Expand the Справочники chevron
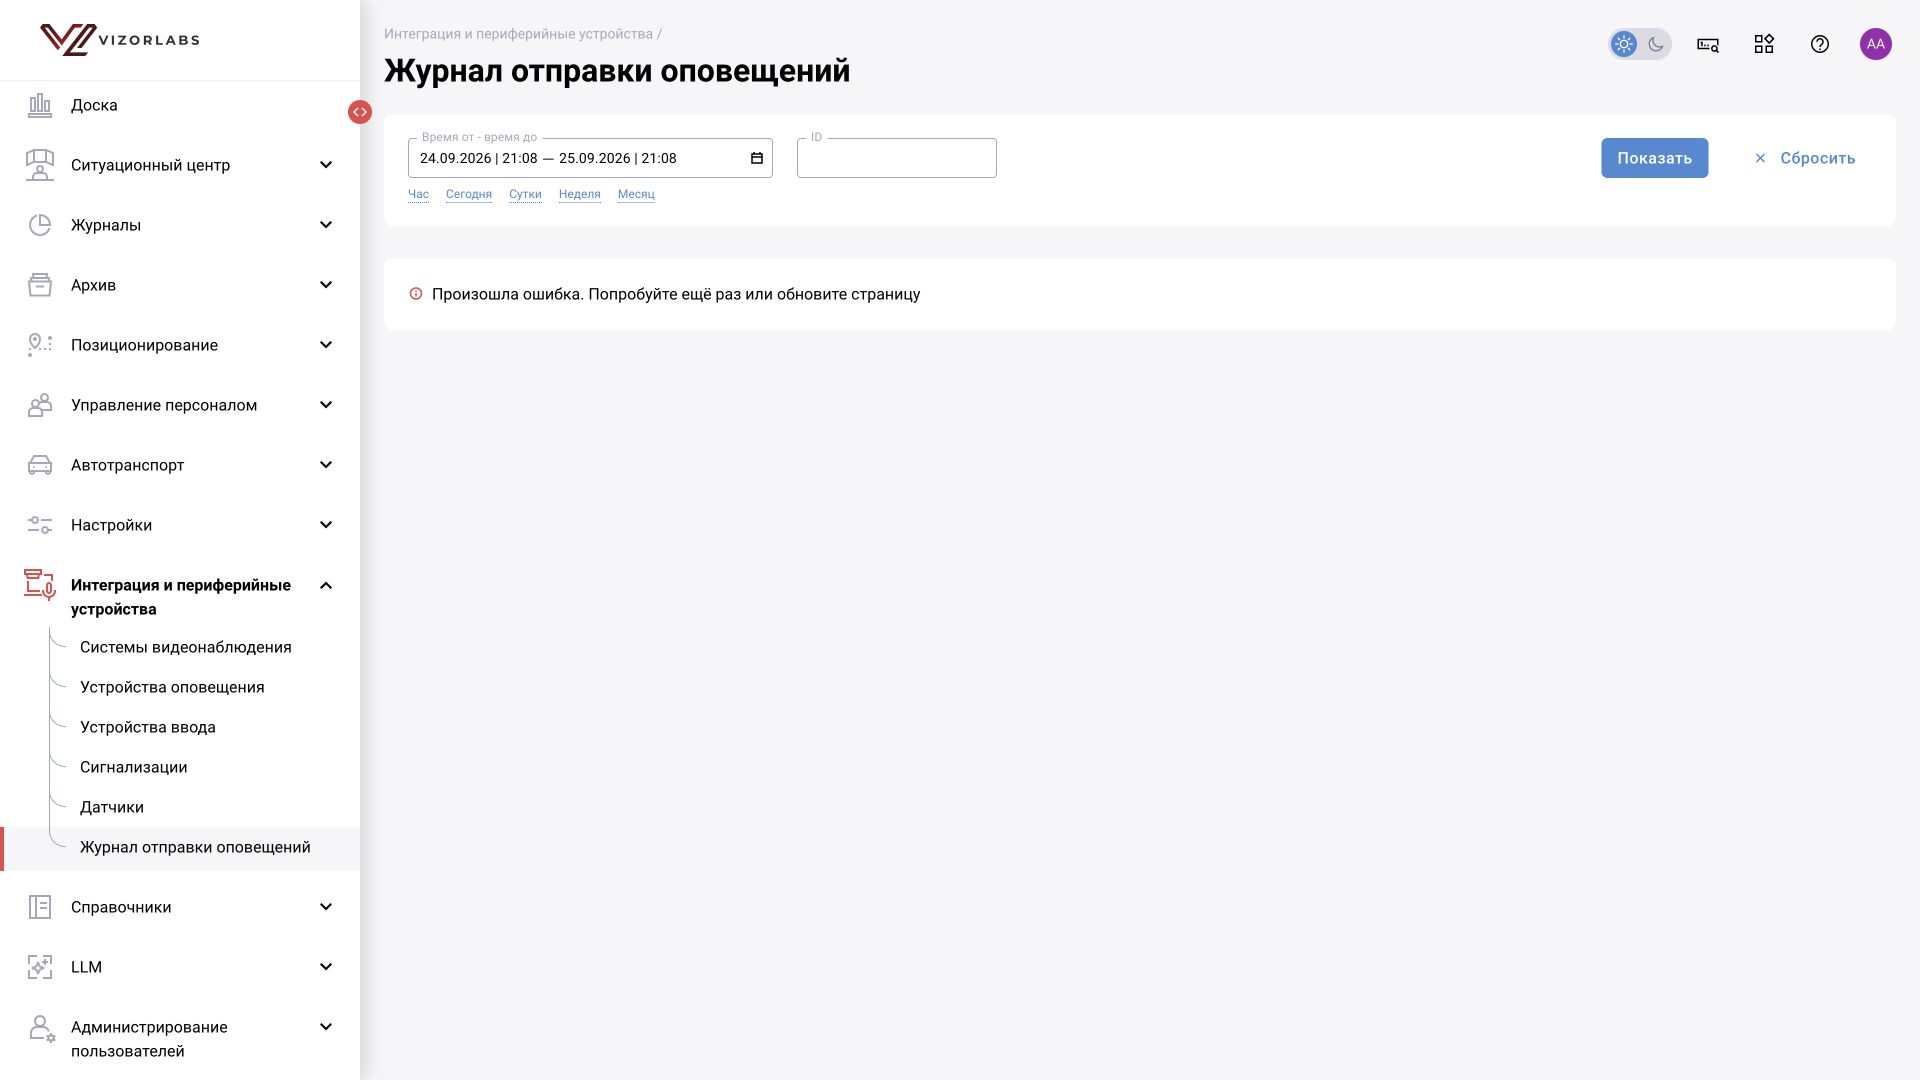The width and height of the screenshot is (1920, 1080). point(326,907)
